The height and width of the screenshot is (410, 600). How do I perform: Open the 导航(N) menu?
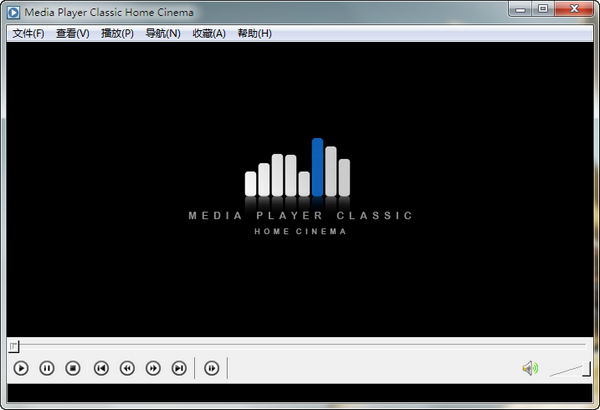[163, 34]
